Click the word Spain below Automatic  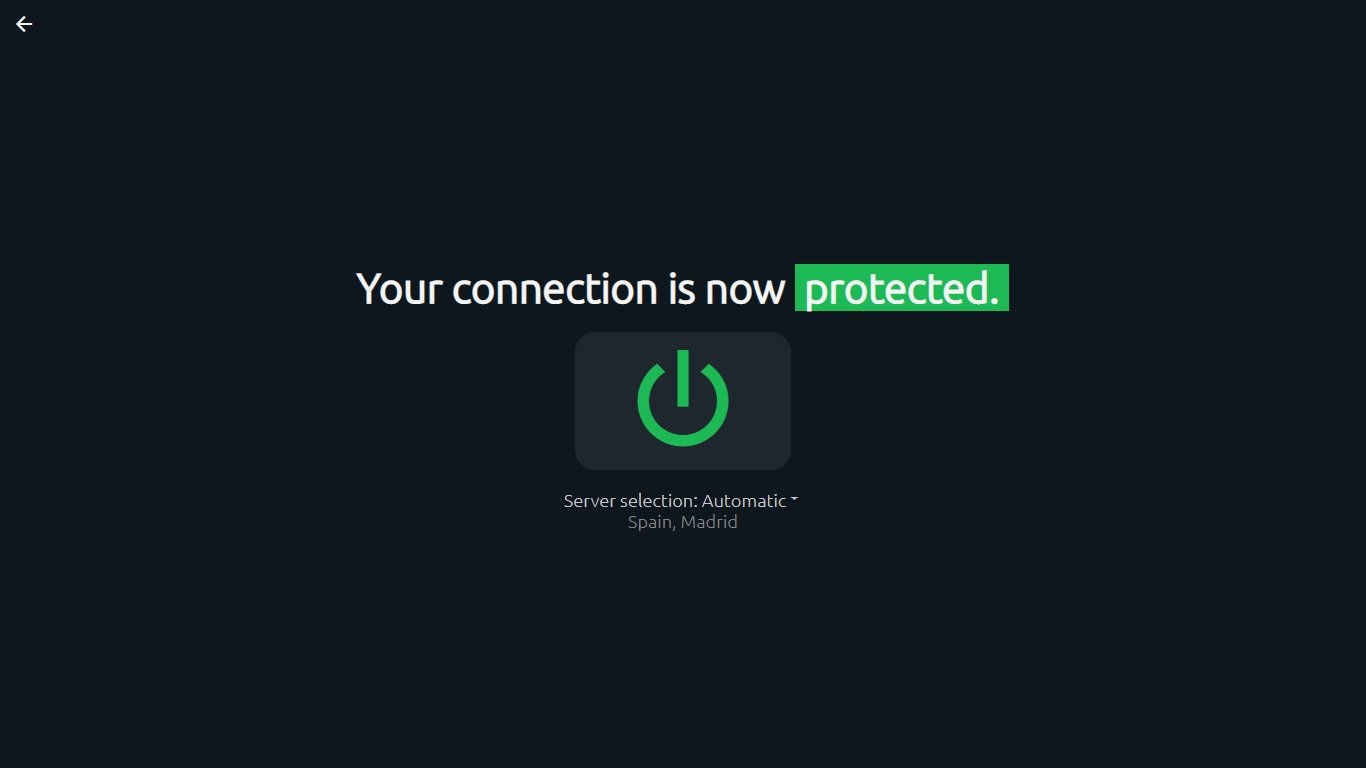[x=650, y=522]
